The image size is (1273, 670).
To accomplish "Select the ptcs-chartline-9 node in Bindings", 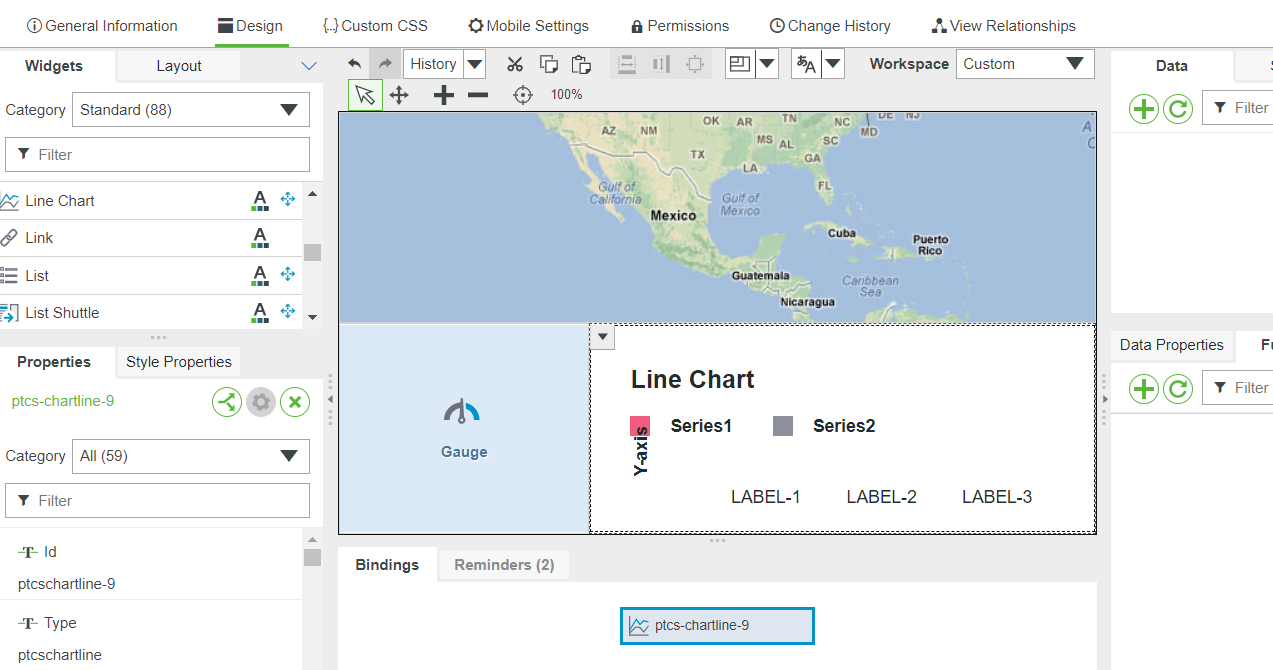I will 717,626.
